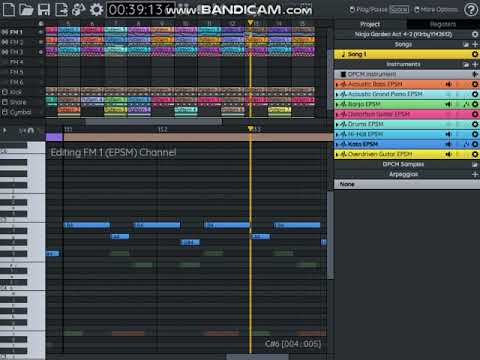Import songs using Songs header folder icon
480x360 pixels.
click(466, 44)
